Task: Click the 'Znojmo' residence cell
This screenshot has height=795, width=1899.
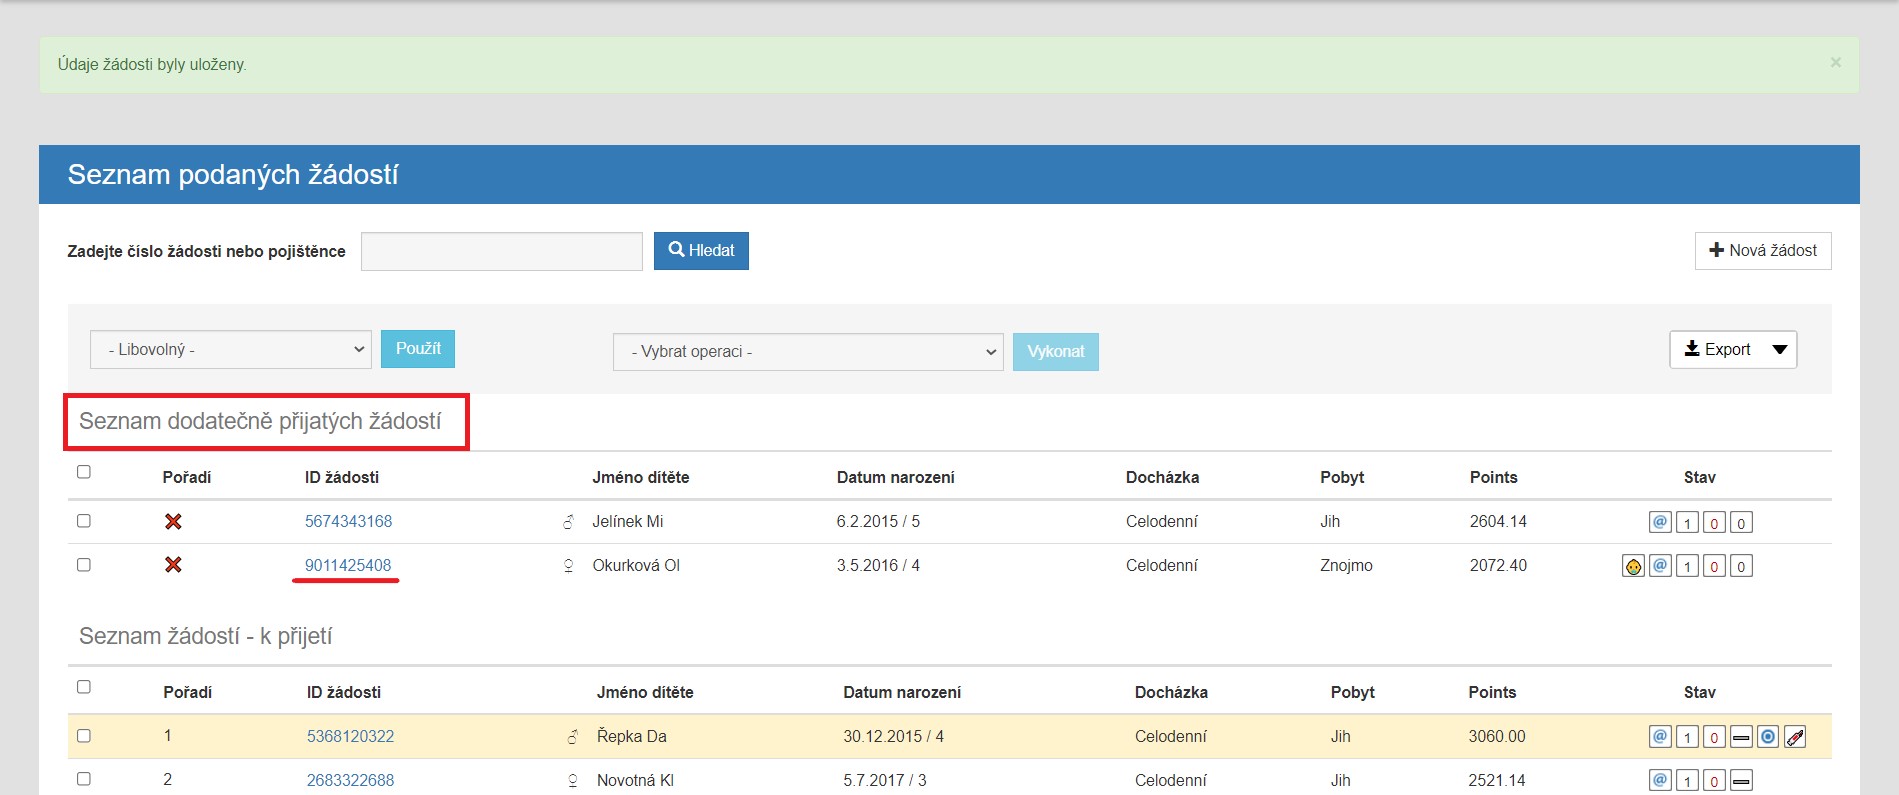Action: [x=1346, y=565]
